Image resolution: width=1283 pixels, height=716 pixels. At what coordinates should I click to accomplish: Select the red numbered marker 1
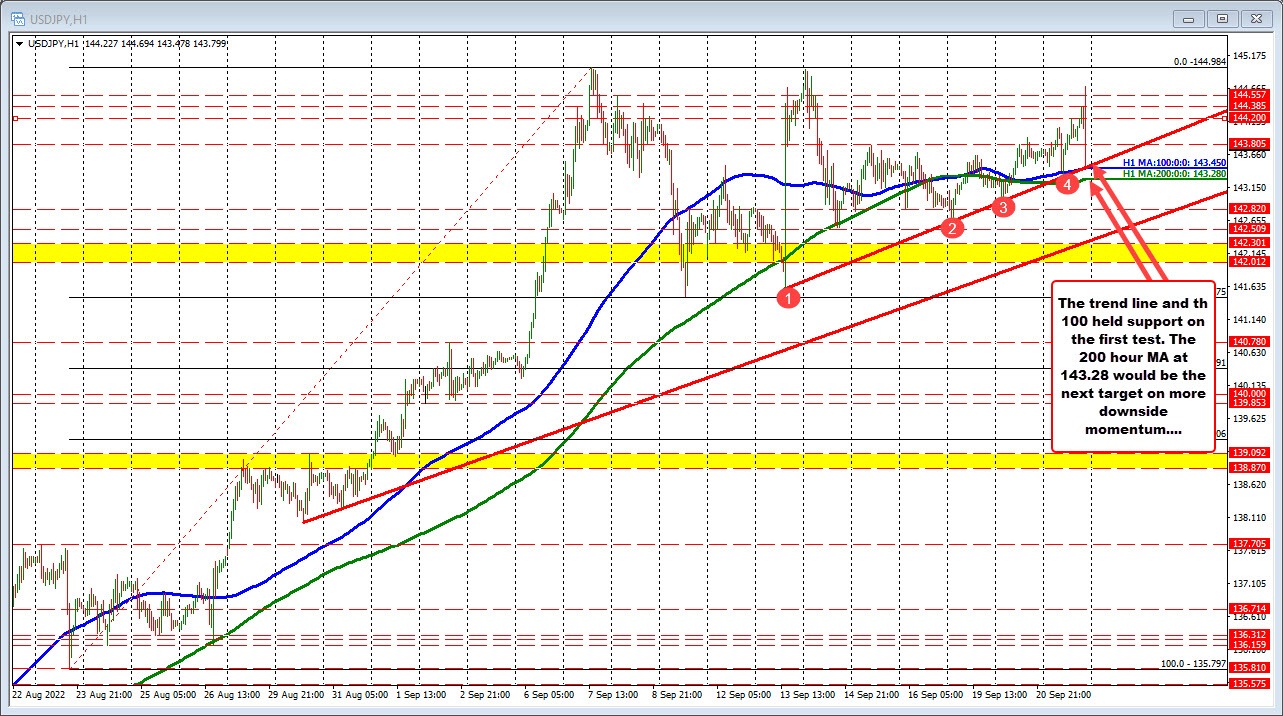(788, 297)
